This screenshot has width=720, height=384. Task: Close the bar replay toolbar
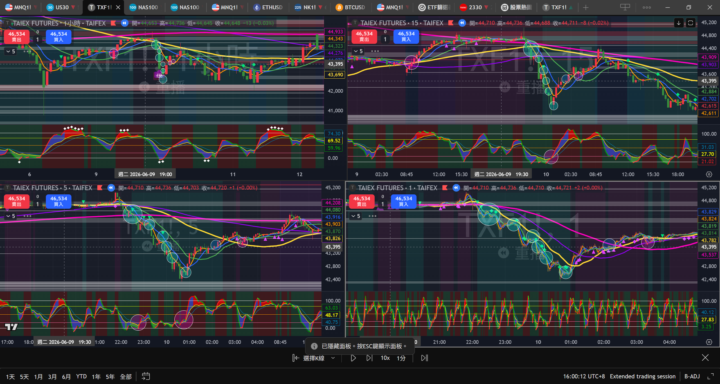tap(705, 357)
